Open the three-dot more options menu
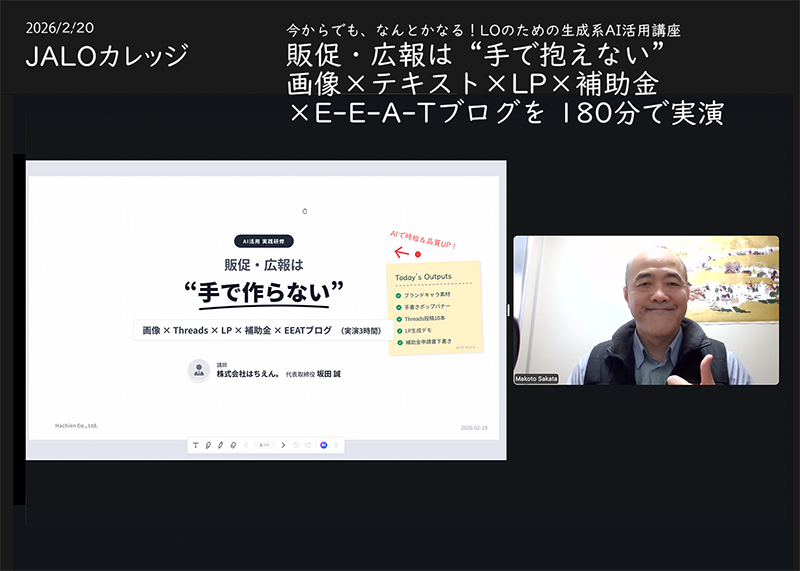Image resolution: width=800 pixels, height=571 pixels. [x=336, y=445]
